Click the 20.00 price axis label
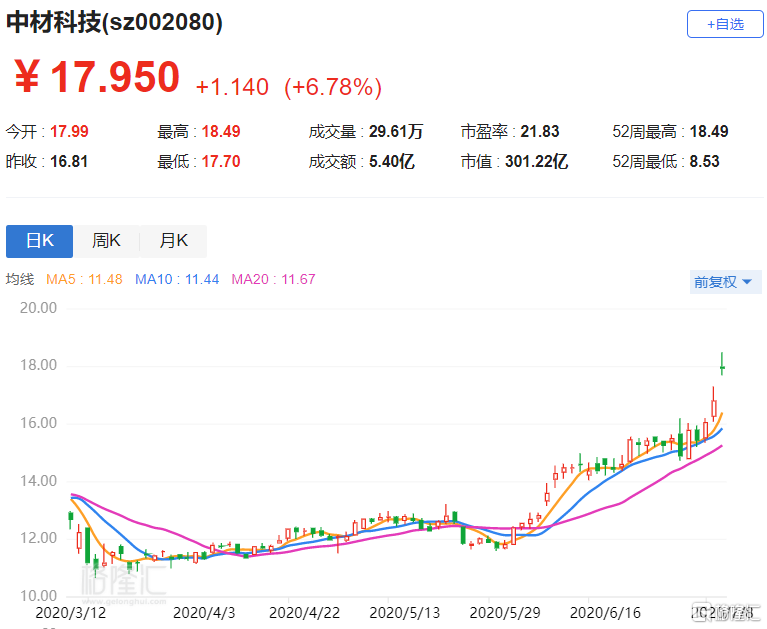 point(38,308)
